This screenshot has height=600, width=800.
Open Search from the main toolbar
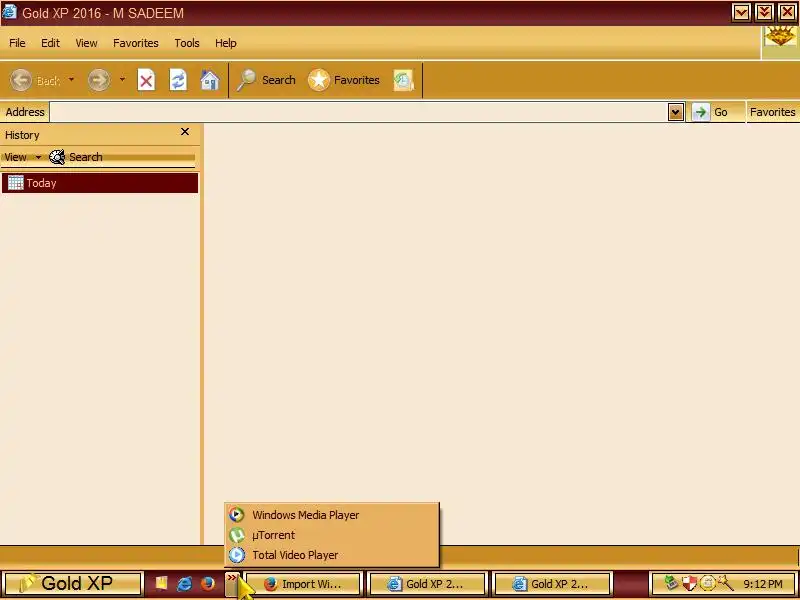[266, 80]
